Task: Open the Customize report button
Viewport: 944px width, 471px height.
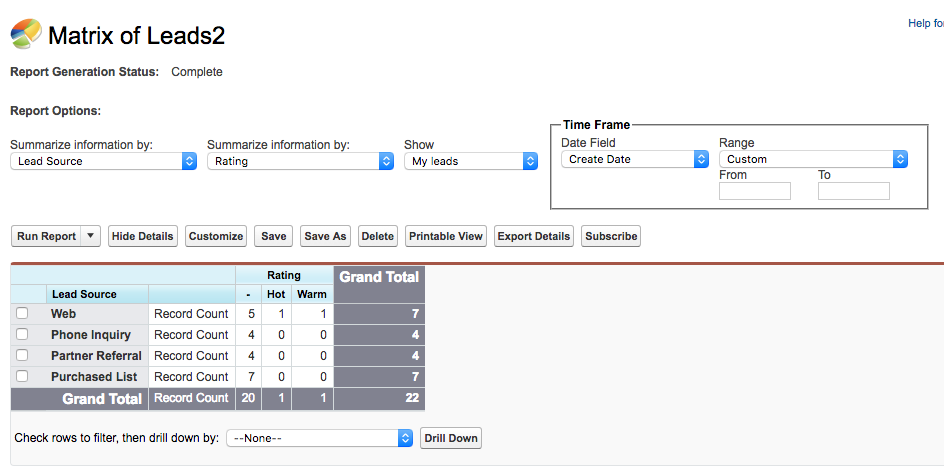Action: [216, 236]
